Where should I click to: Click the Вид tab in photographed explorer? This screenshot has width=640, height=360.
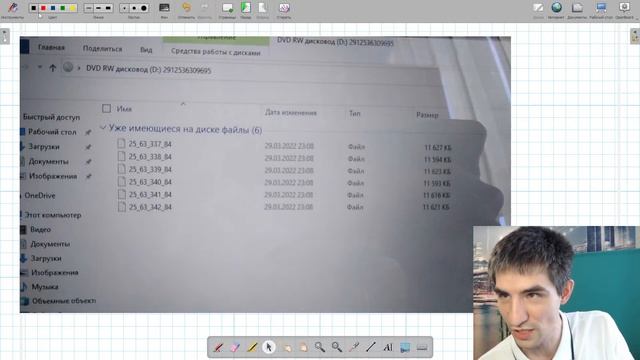146,50
